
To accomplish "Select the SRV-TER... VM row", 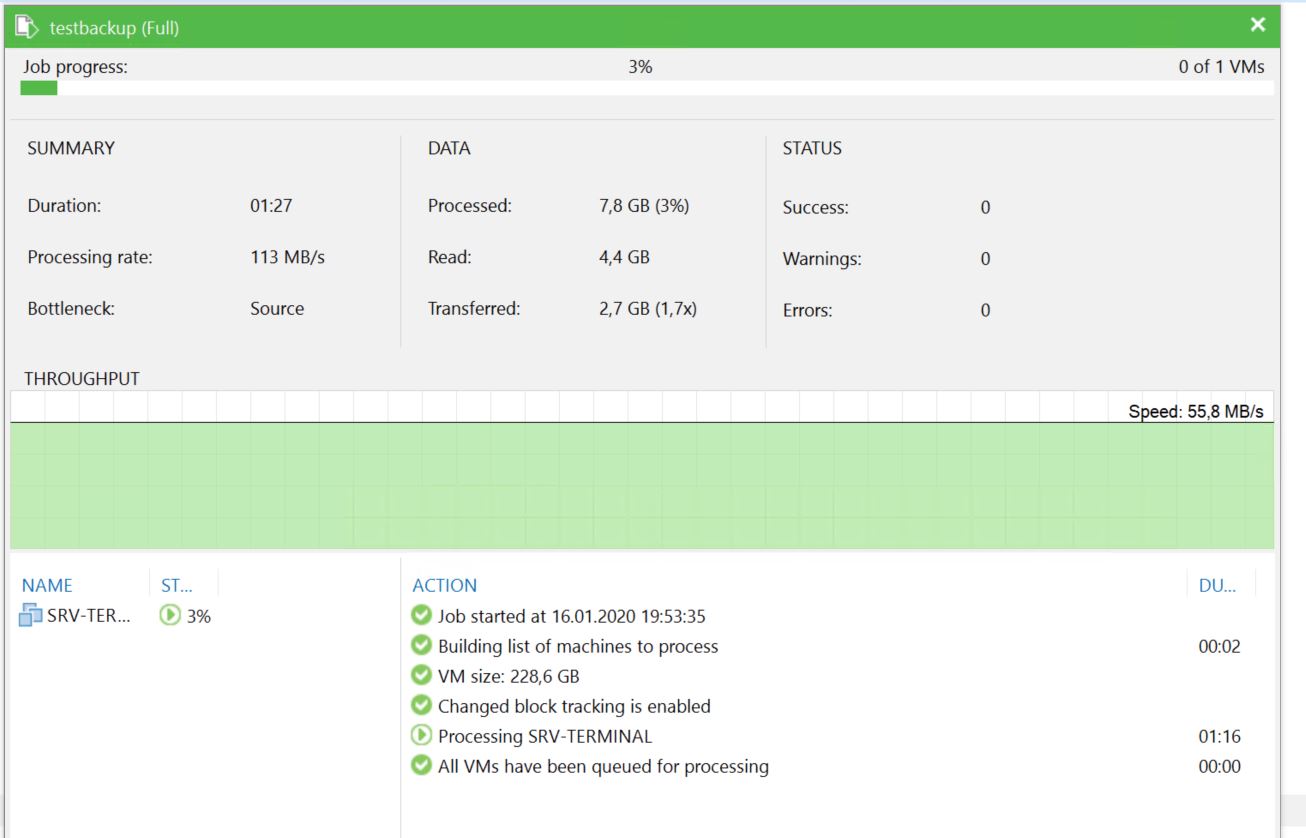I will coord(88,616).
